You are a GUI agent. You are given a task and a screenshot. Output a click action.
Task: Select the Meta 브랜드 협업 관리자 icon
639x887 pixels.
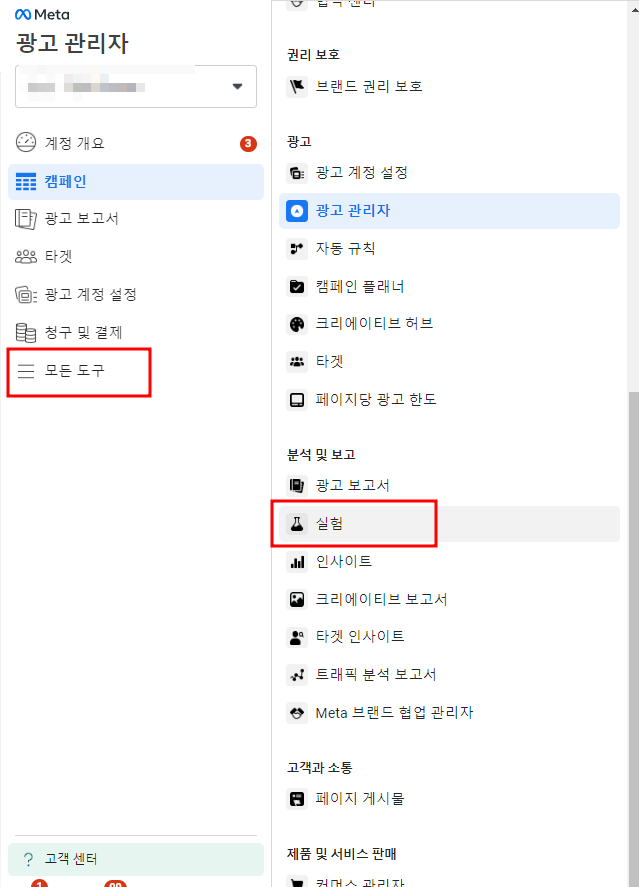(296, 712)
